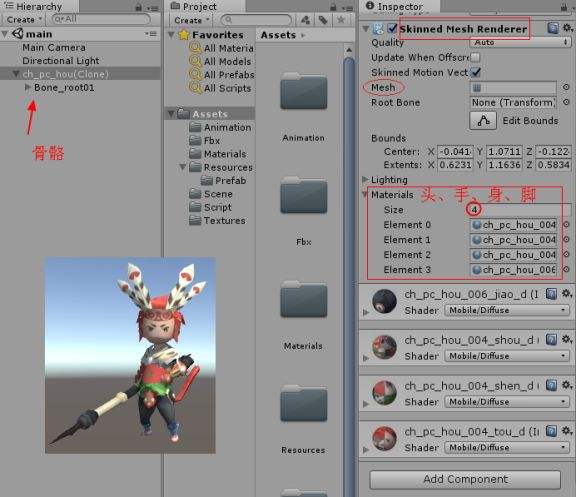Open Skinned Mesh Renderer gear menu

click(x=567, y=28)
